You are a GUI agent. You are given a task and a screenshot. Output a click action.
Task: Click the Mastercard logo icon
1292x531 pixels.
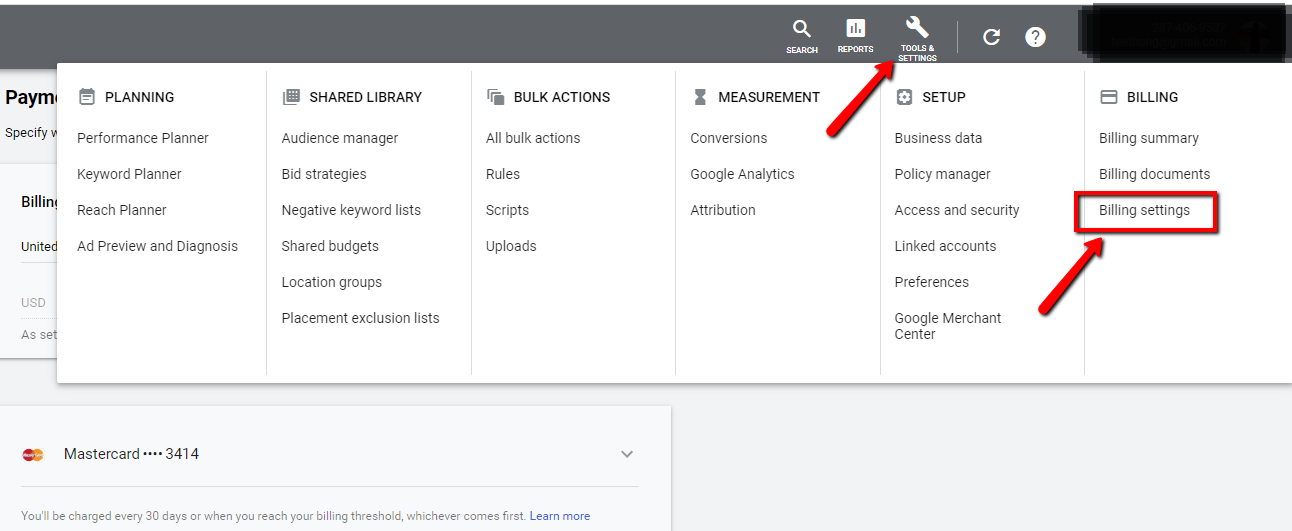pos(33,455)
